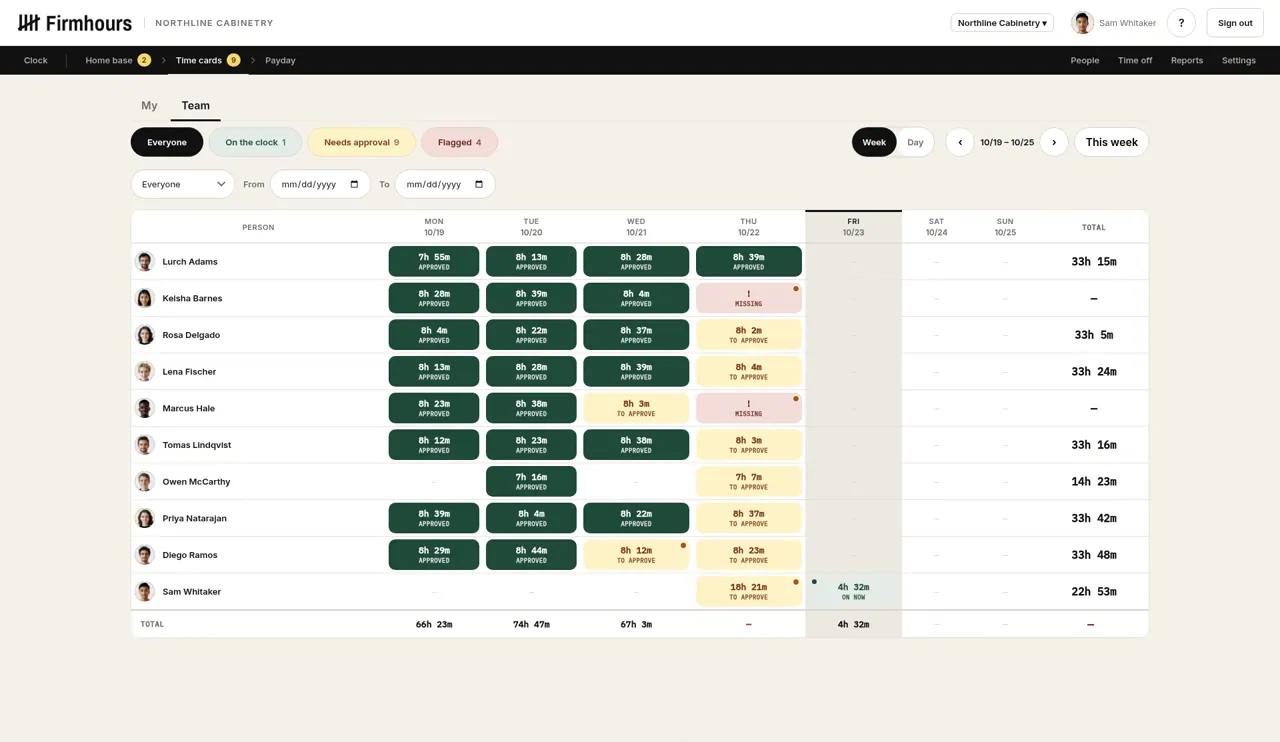This screenshot has height=742, width=1280.
Task: Click Rosa Delgado's avatar photo
Action: pyautogui.click(x=145, y=335)
